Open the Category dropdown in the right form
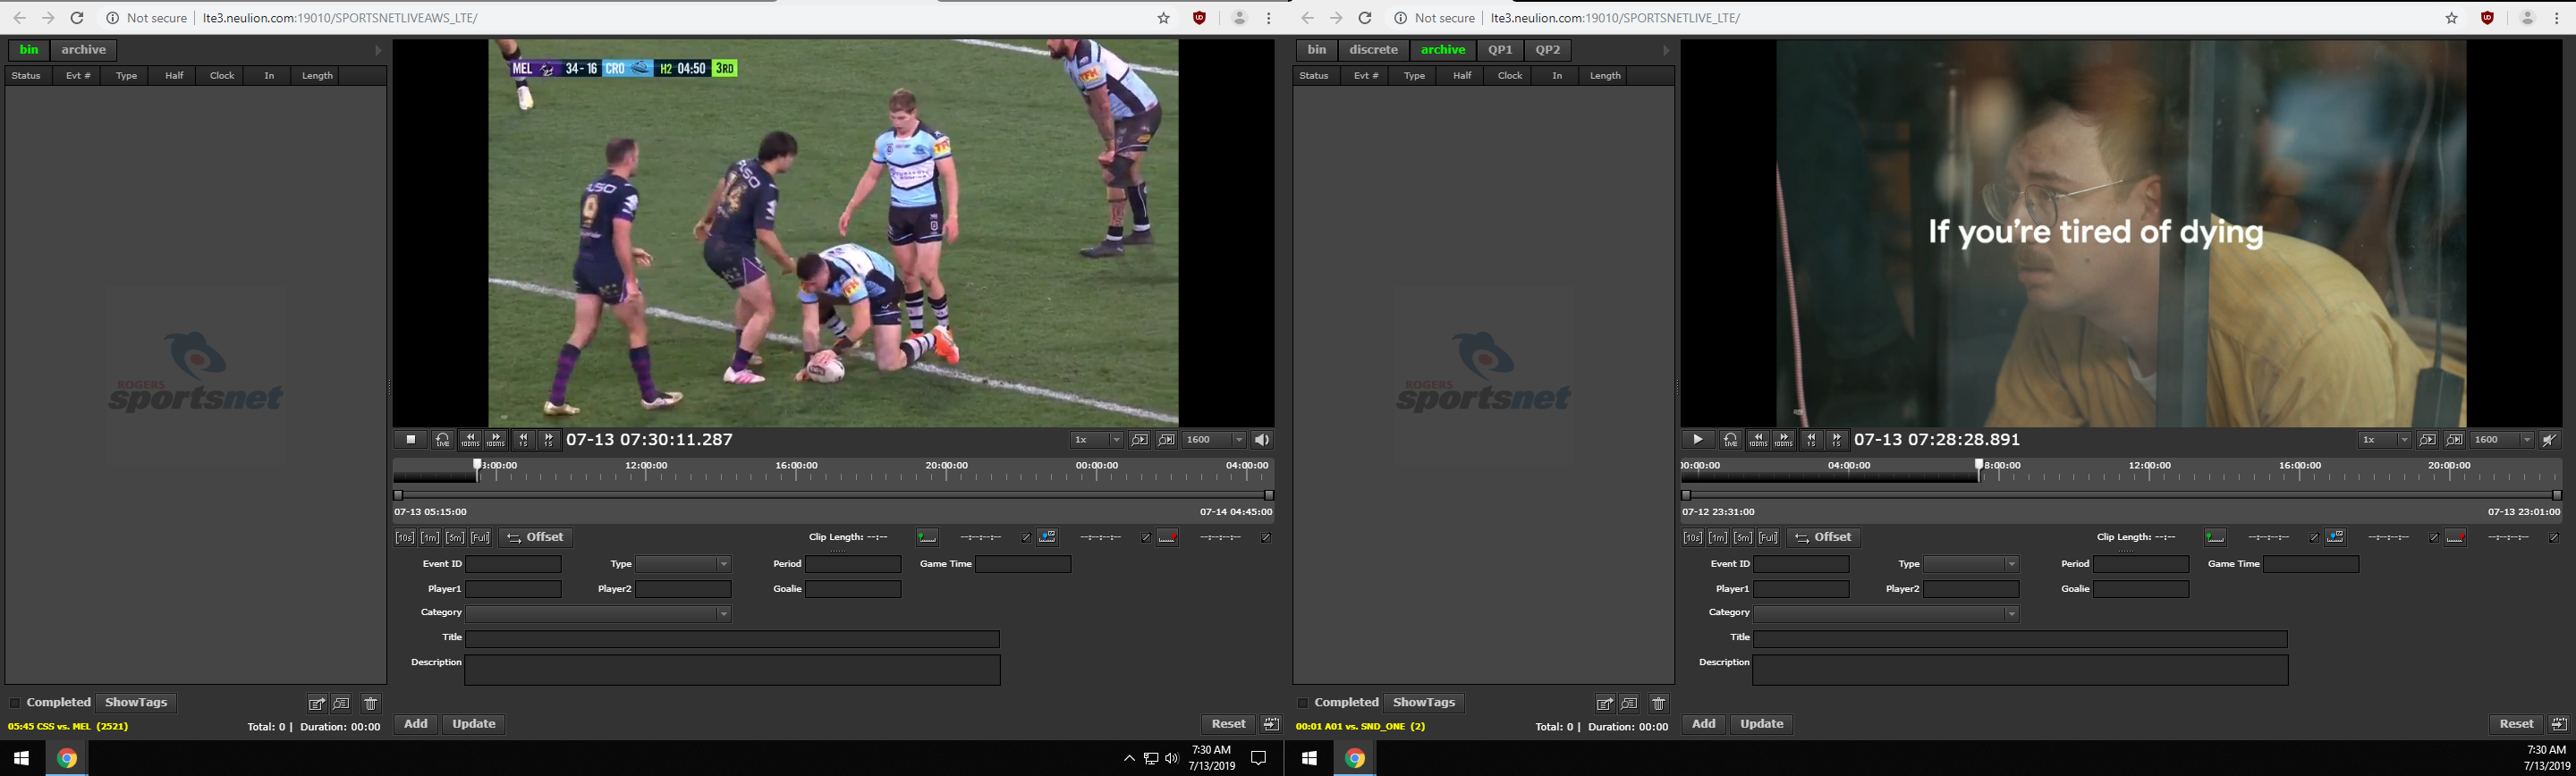 1886,614
